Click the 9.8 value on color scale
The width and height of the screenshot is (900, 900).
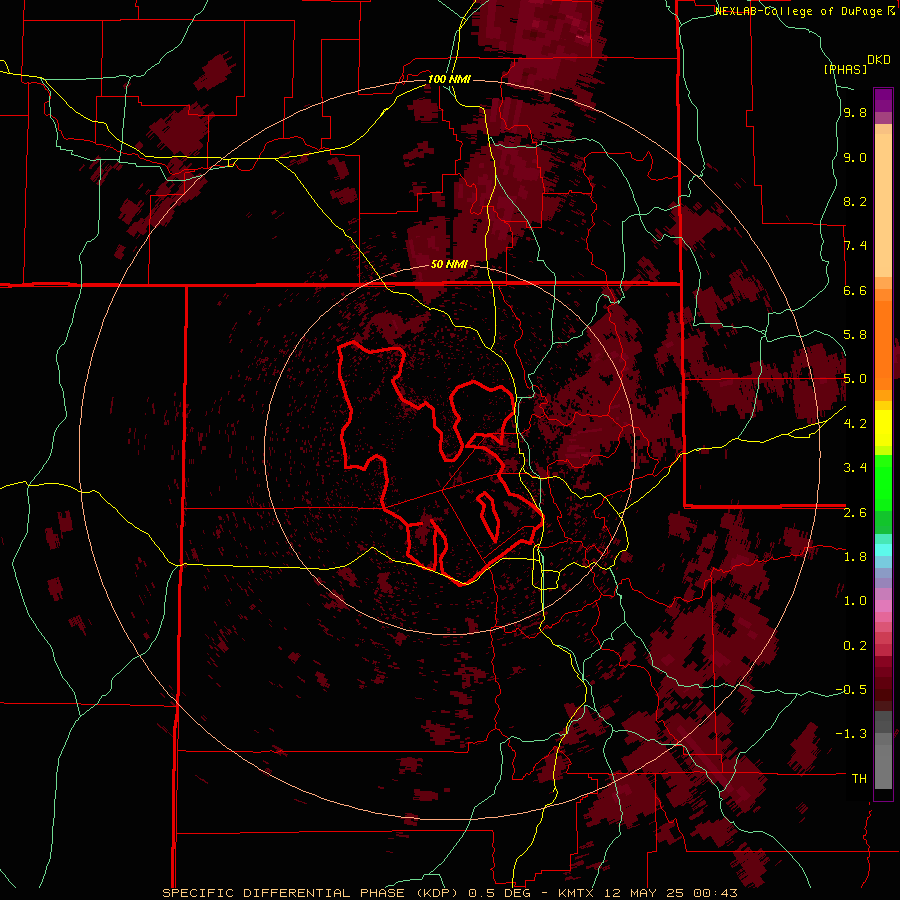(855, 113)
